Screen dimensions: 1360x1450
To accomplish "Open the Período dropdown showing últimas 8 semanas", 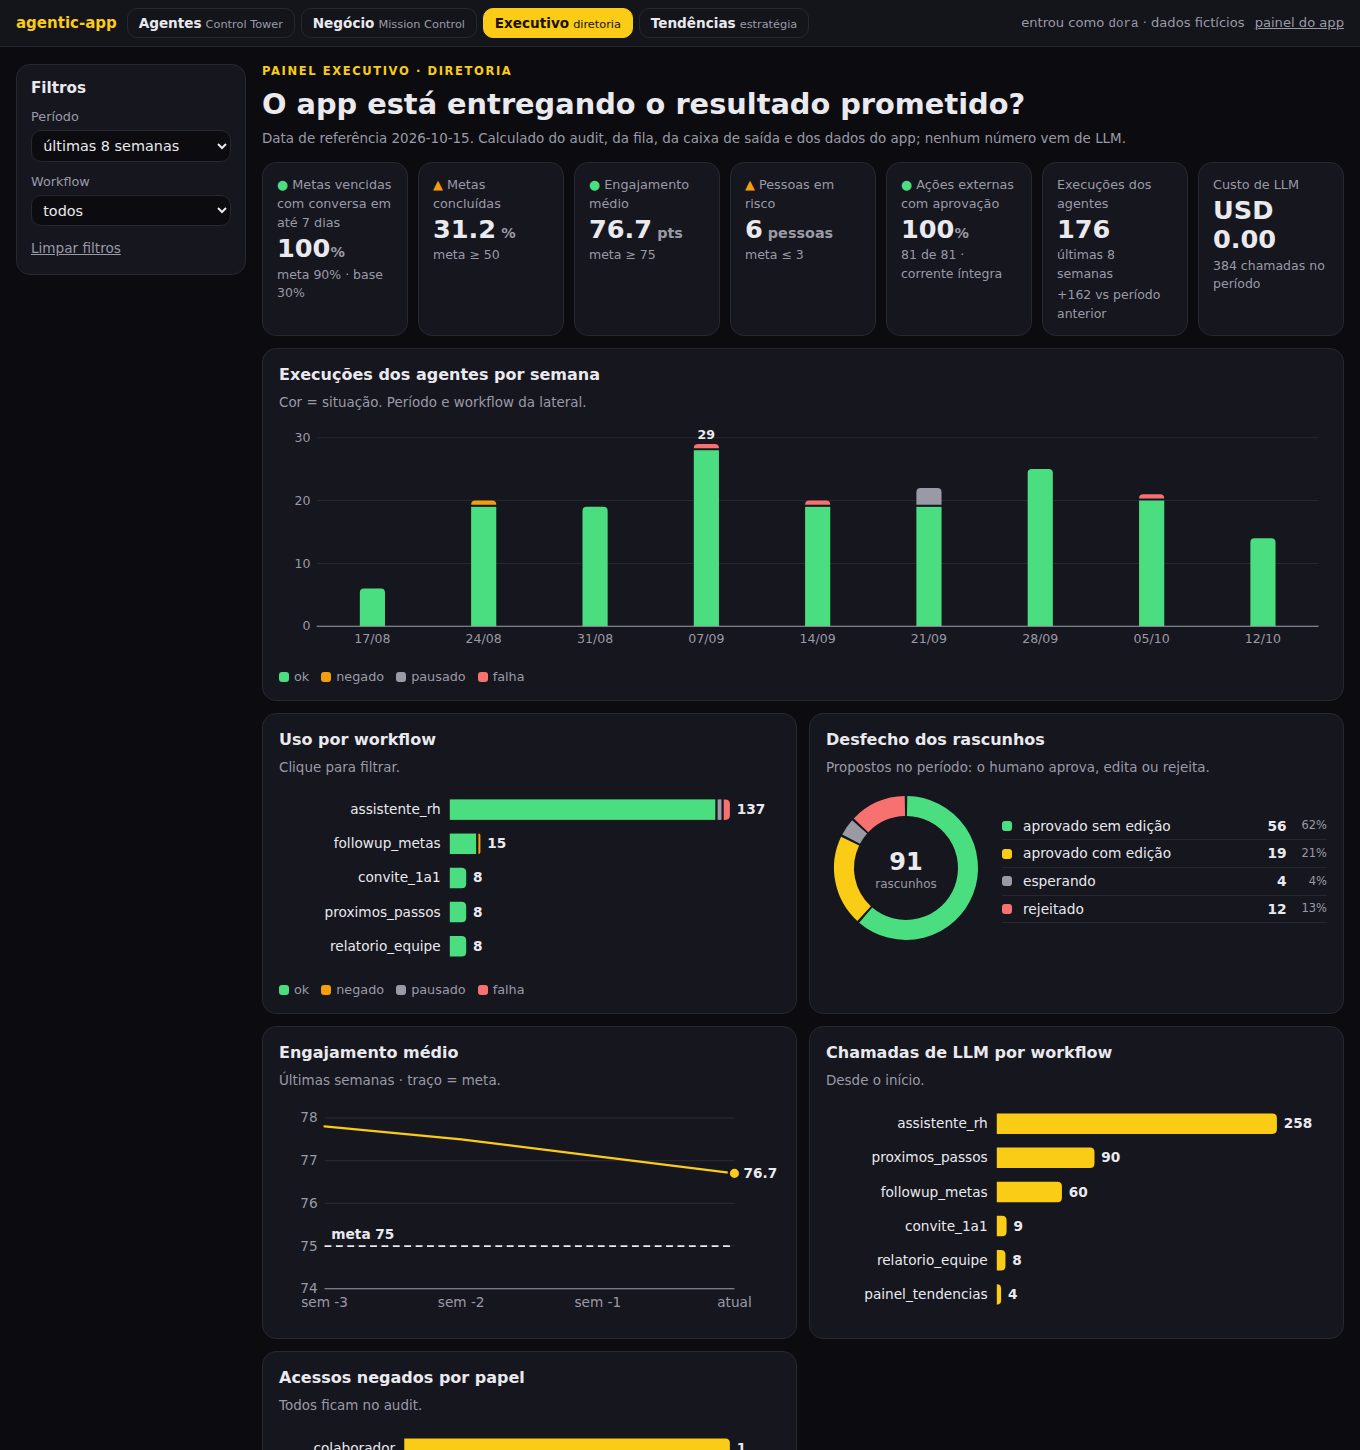I will pyautogui.click(x=131, y=146).
